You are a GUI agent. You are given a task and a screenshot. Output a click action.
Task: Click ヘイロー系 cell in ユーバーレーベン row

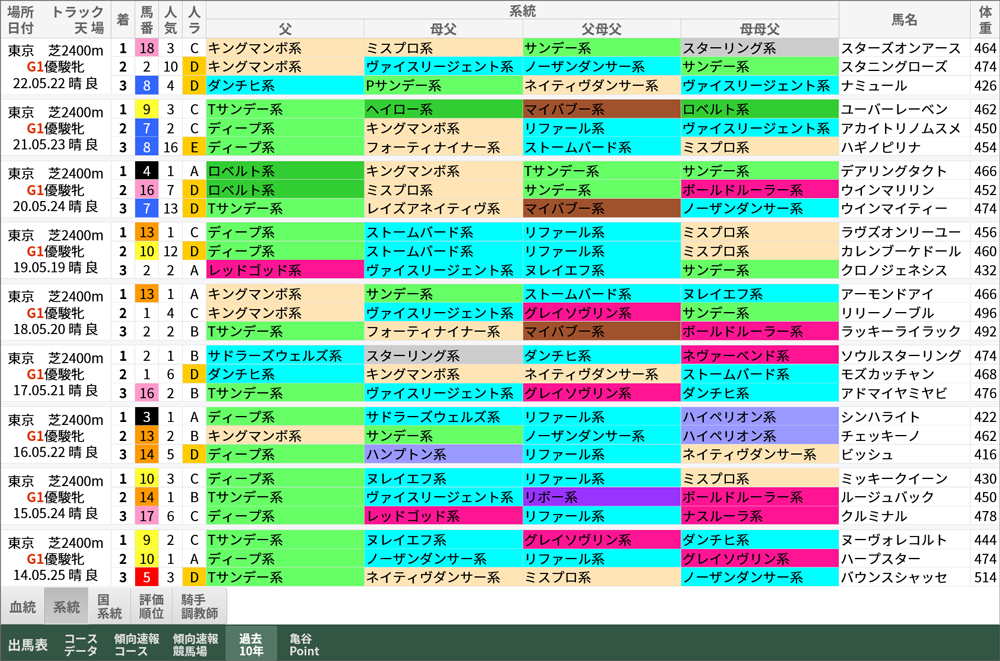pos(443,109)
